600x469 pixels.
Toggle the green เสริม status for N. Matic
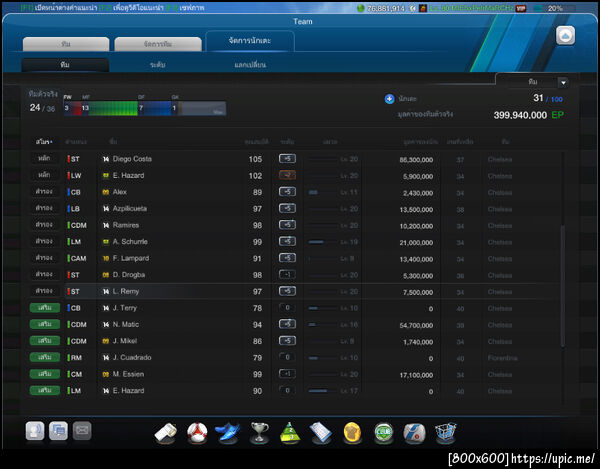pos(45,324)
